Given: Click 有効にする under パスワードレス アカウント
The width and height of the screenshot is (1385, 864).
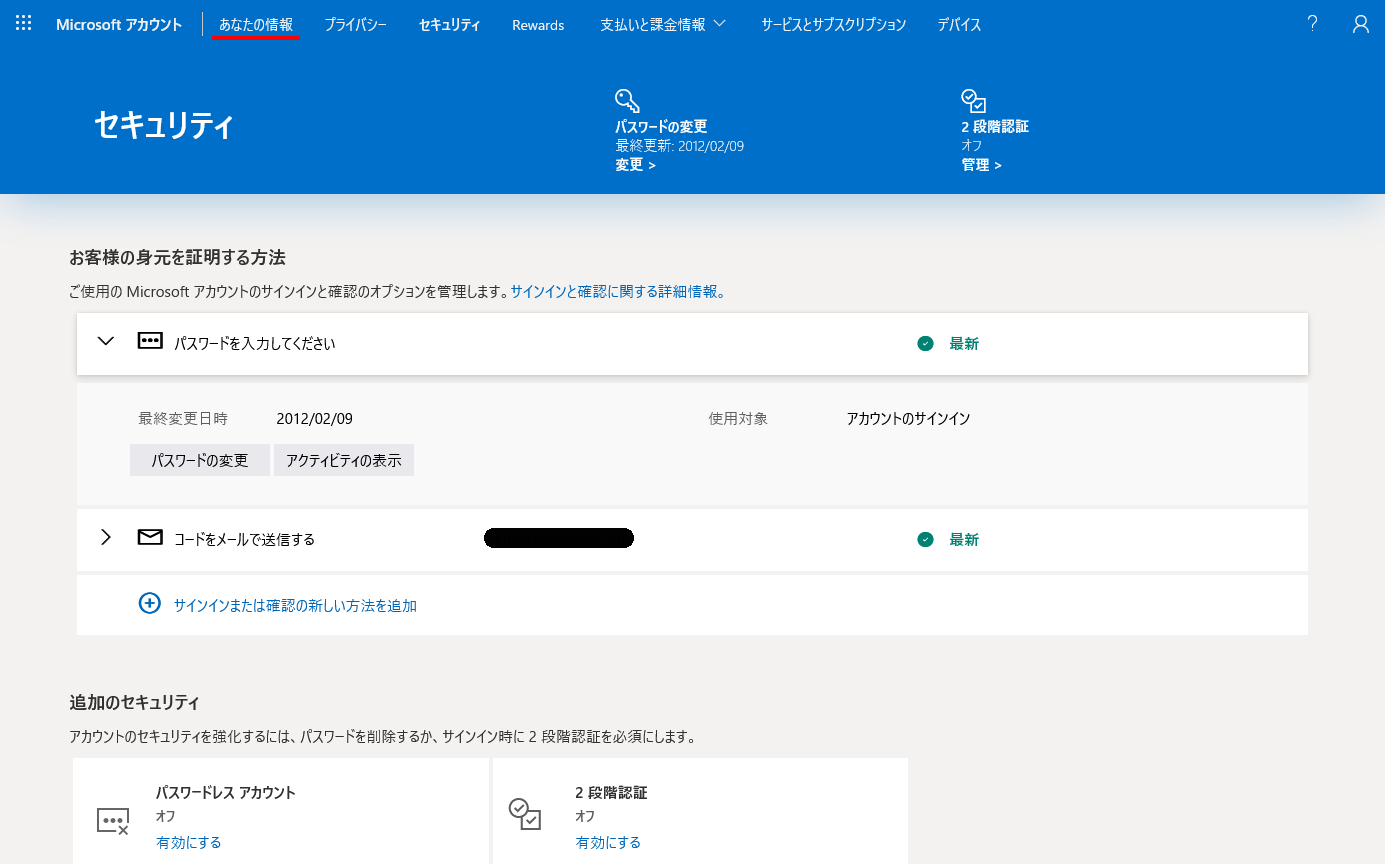Looking at the screenshot, I should (189, 842).
